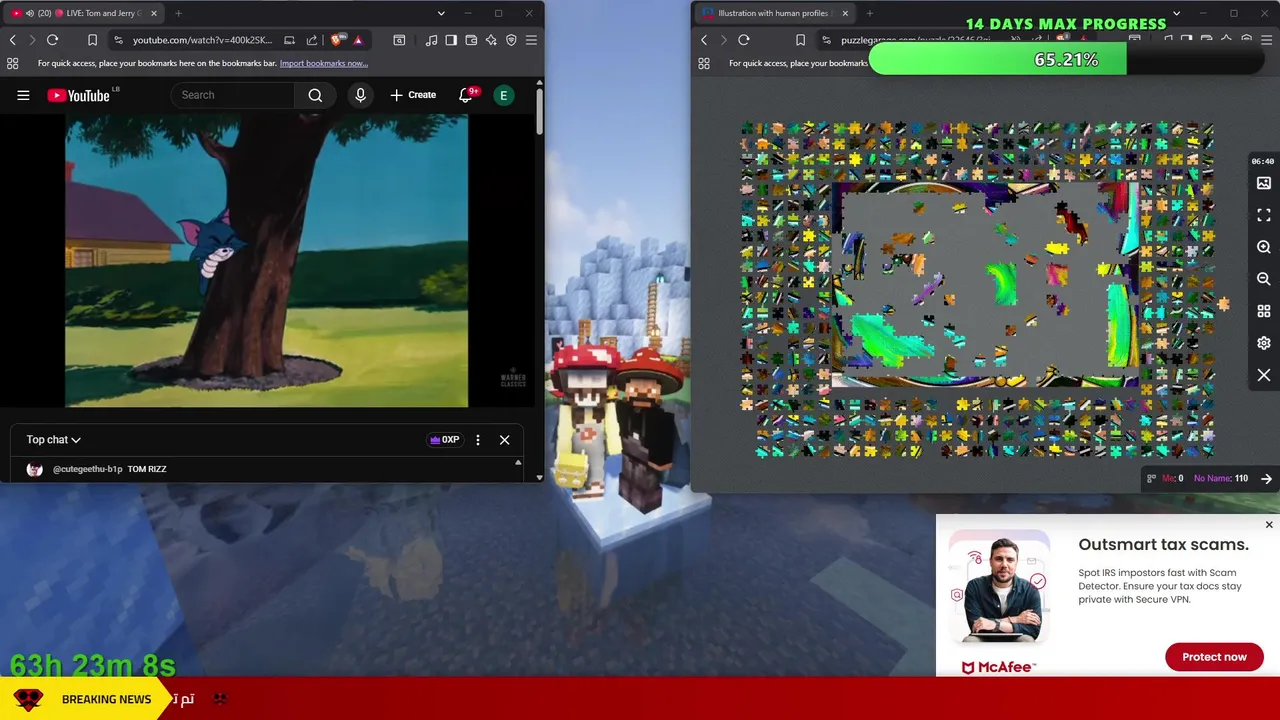The image size is (1280, 720).
Task: Open Brave Shields lion icon in YouTube window
Action: 337,40
